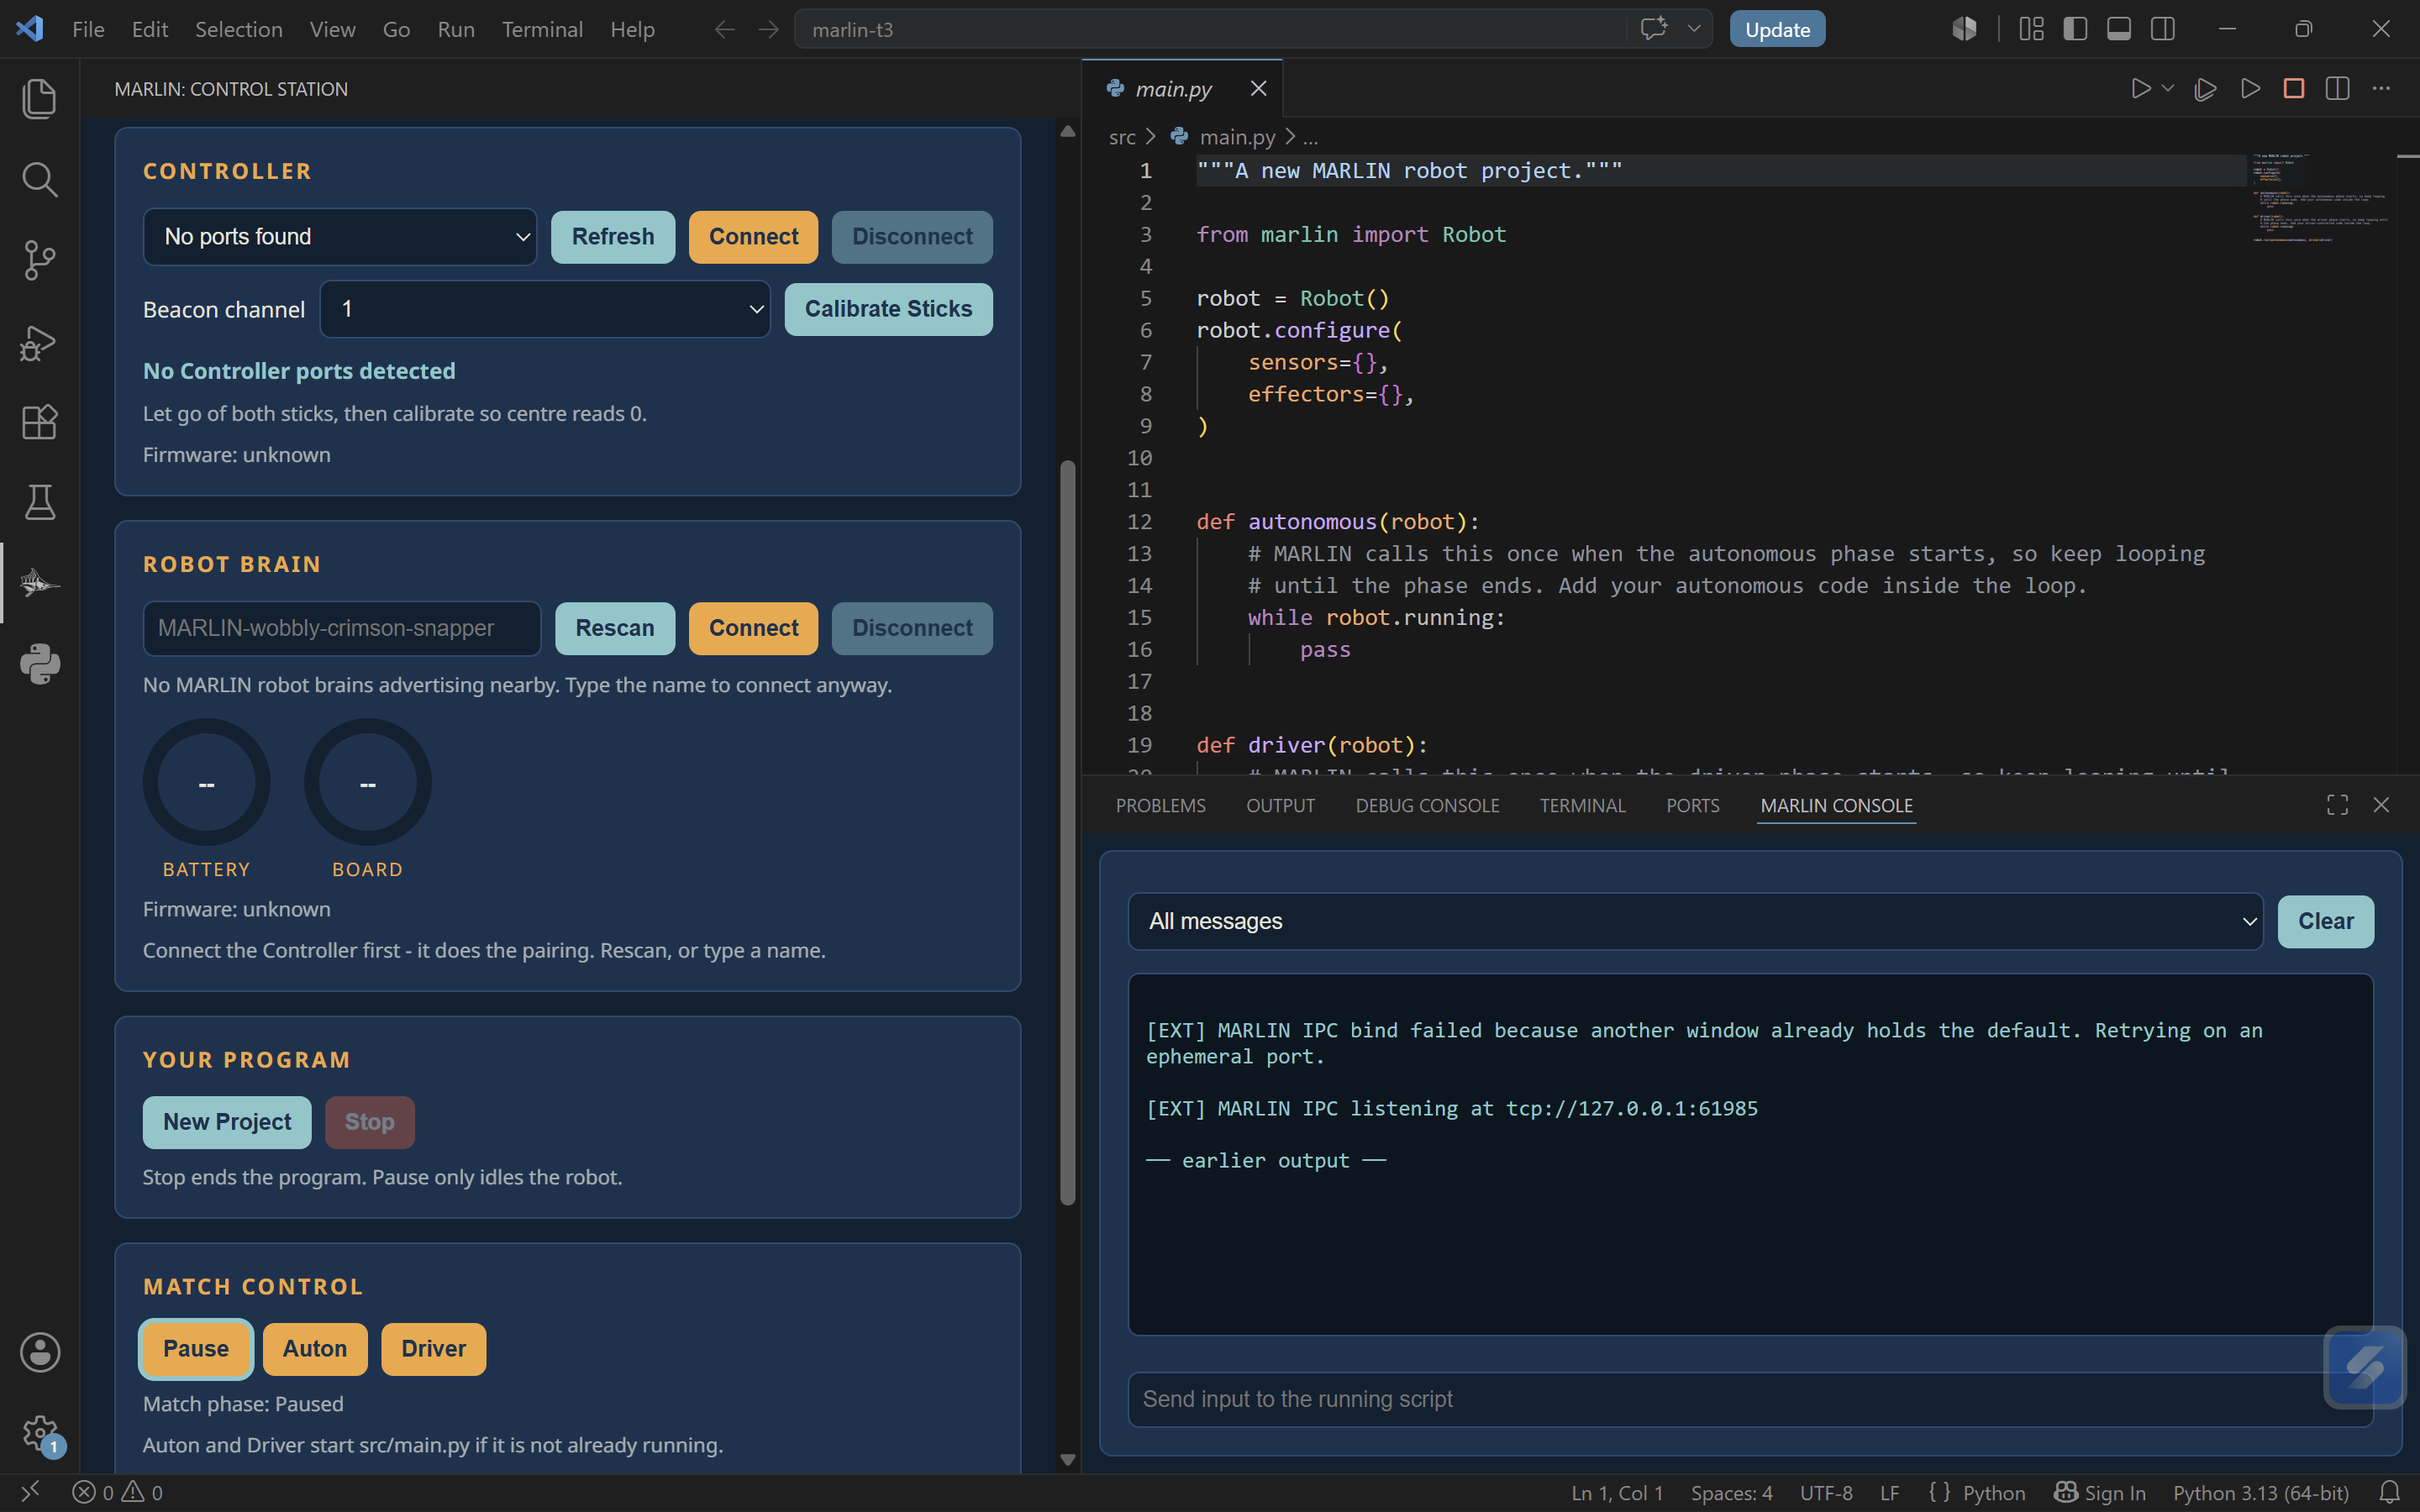This screenshot has width=2420, height=1512.
Task: Go back with the navigation arrow
Action: pyautogui.click(x=725, y=30)
